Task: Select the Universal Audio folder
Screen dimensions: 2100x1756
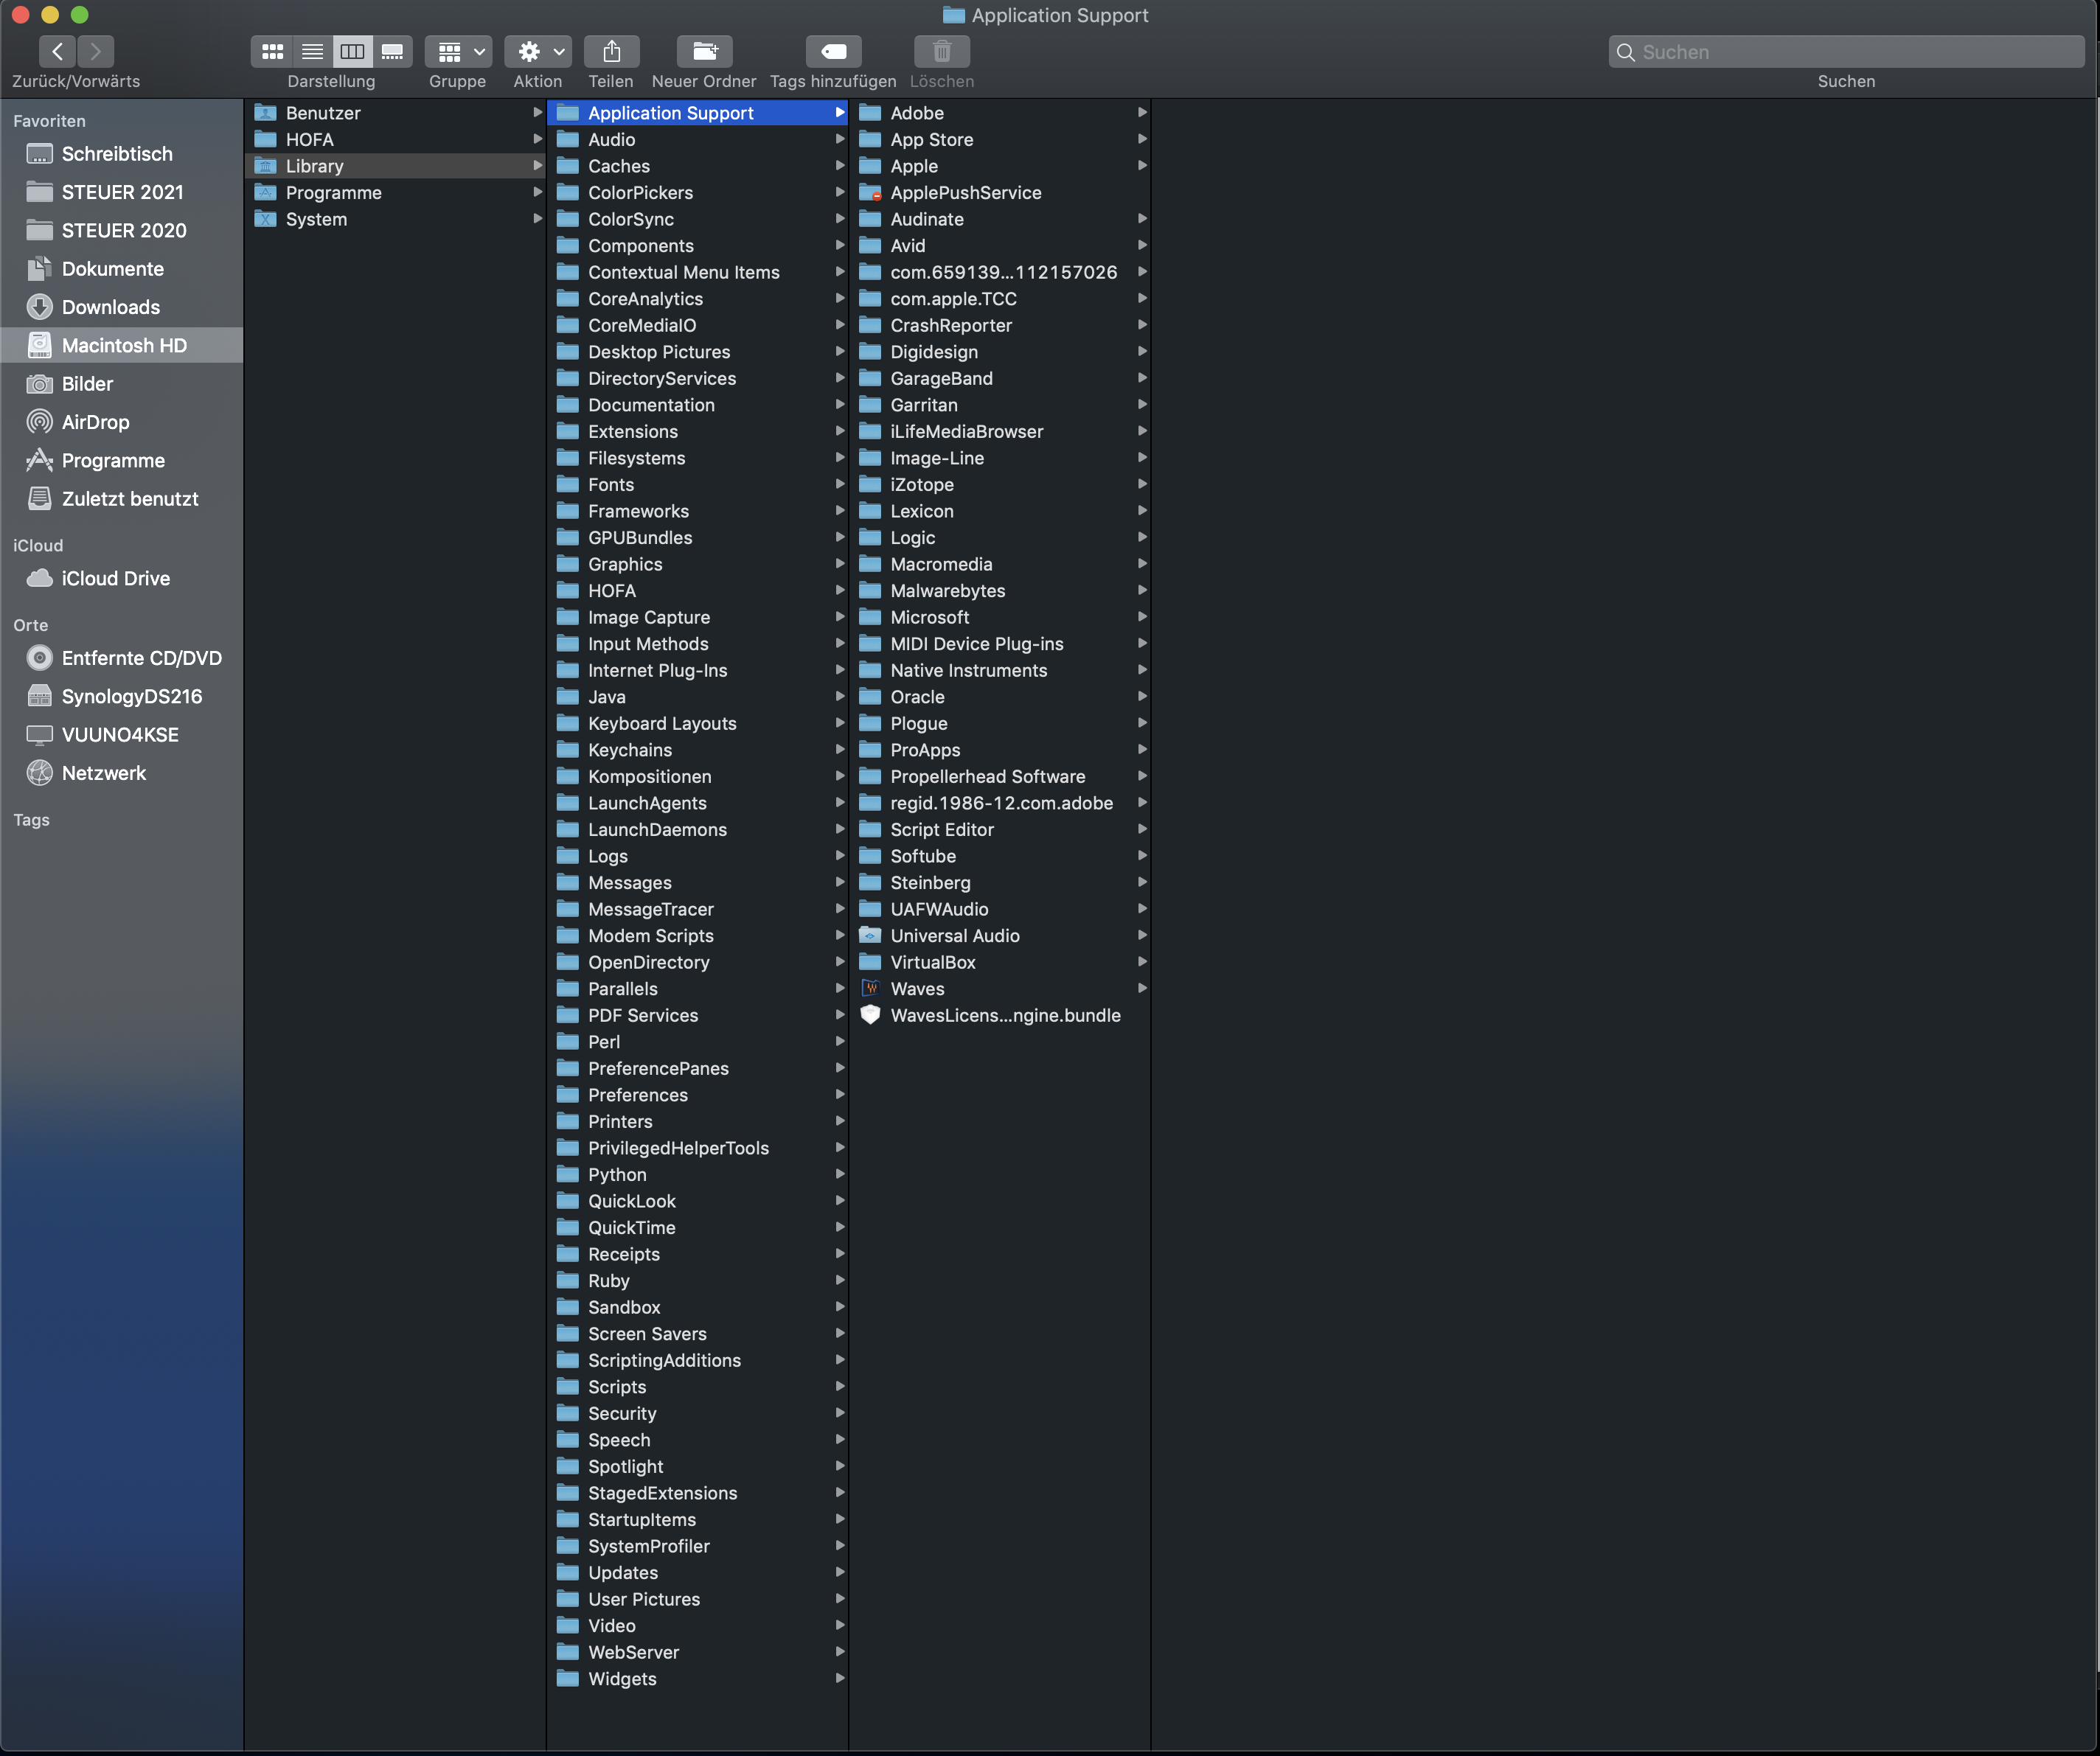Action: tap(954, 935)
